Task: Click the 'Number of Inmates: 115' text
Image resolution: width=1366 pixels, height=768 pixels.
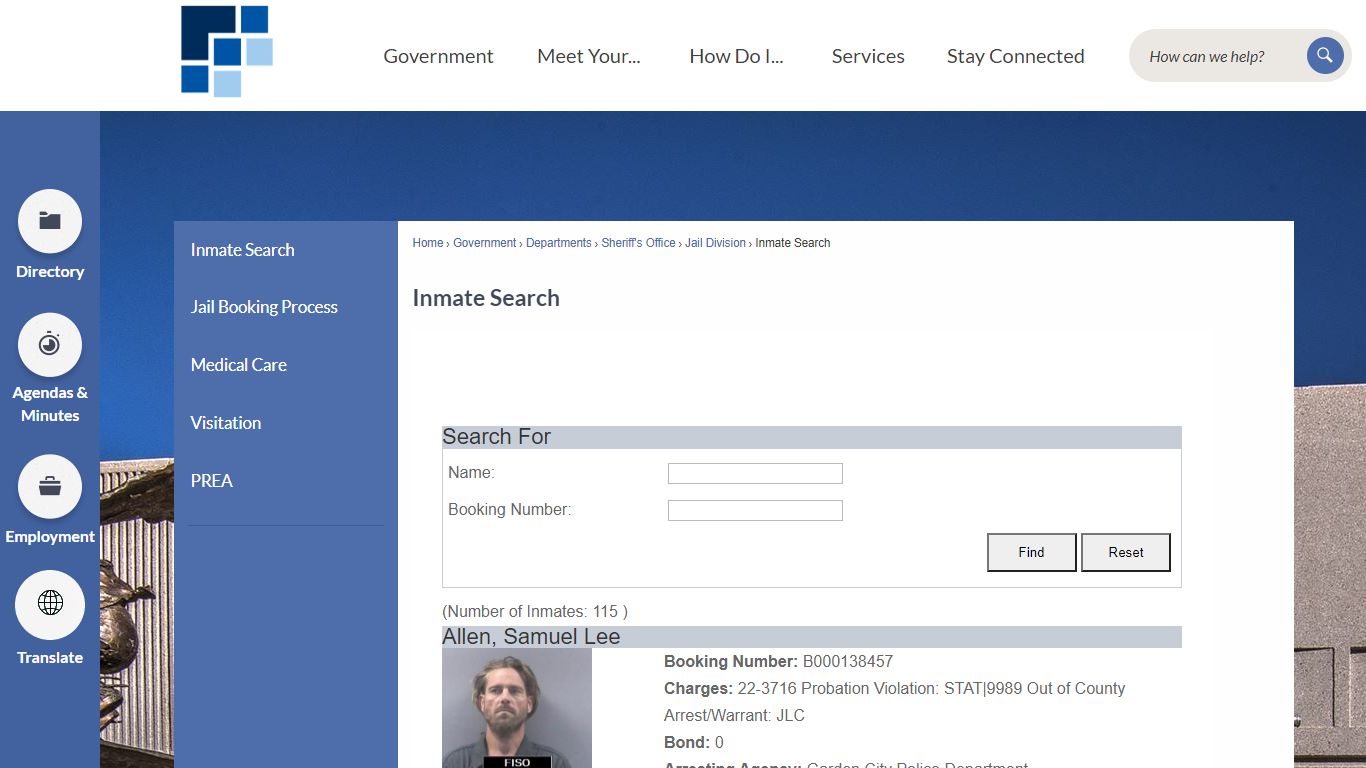Action: coord(535,611)
